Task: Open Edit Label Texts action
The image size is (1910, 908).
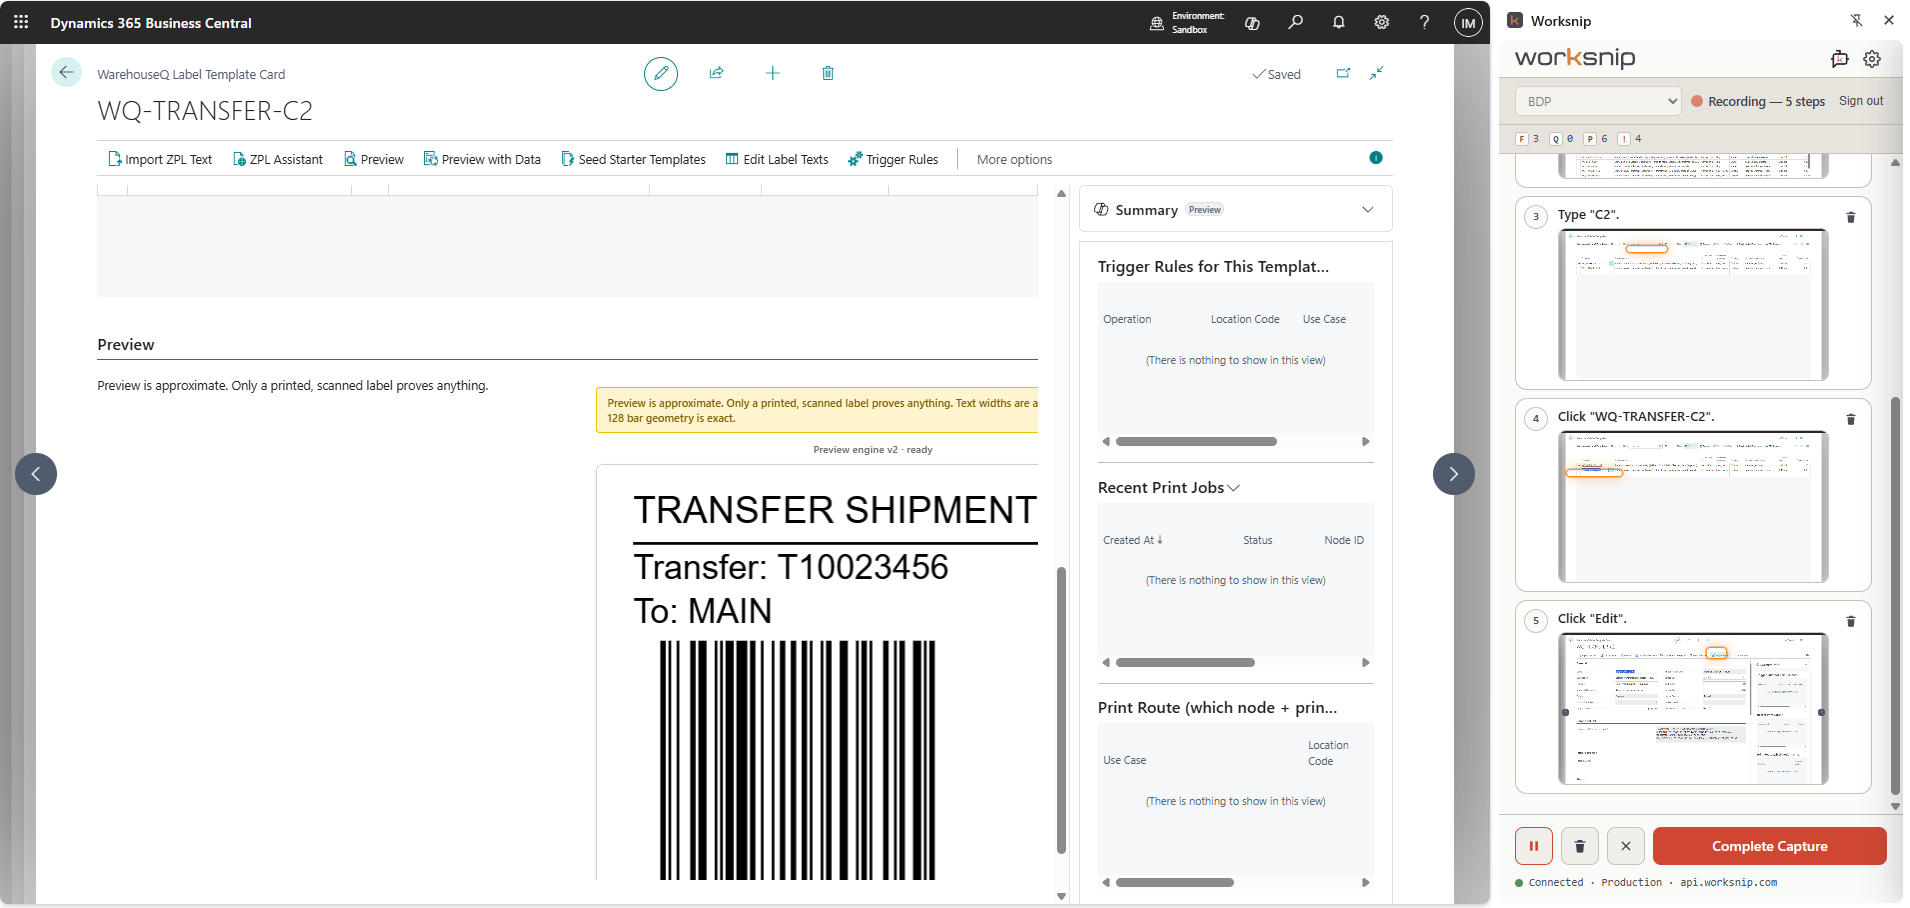Action: (777, 159)
